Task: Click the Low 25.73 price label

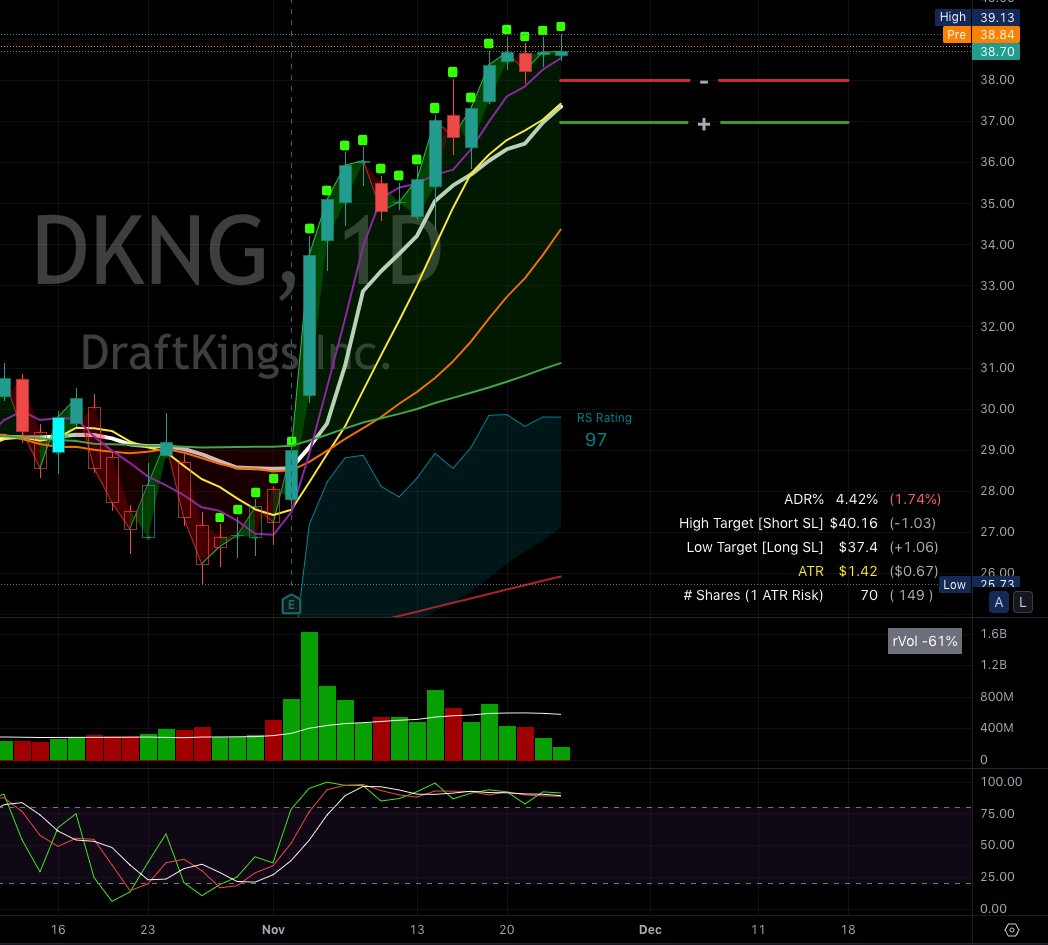Action: 979,584
